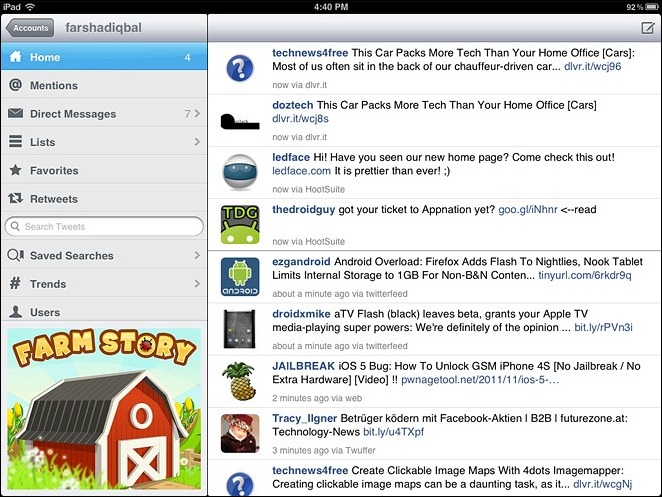Viewport: 662px width, 497px height.
Task: Open the Favorites menu label
Action: 54,171
